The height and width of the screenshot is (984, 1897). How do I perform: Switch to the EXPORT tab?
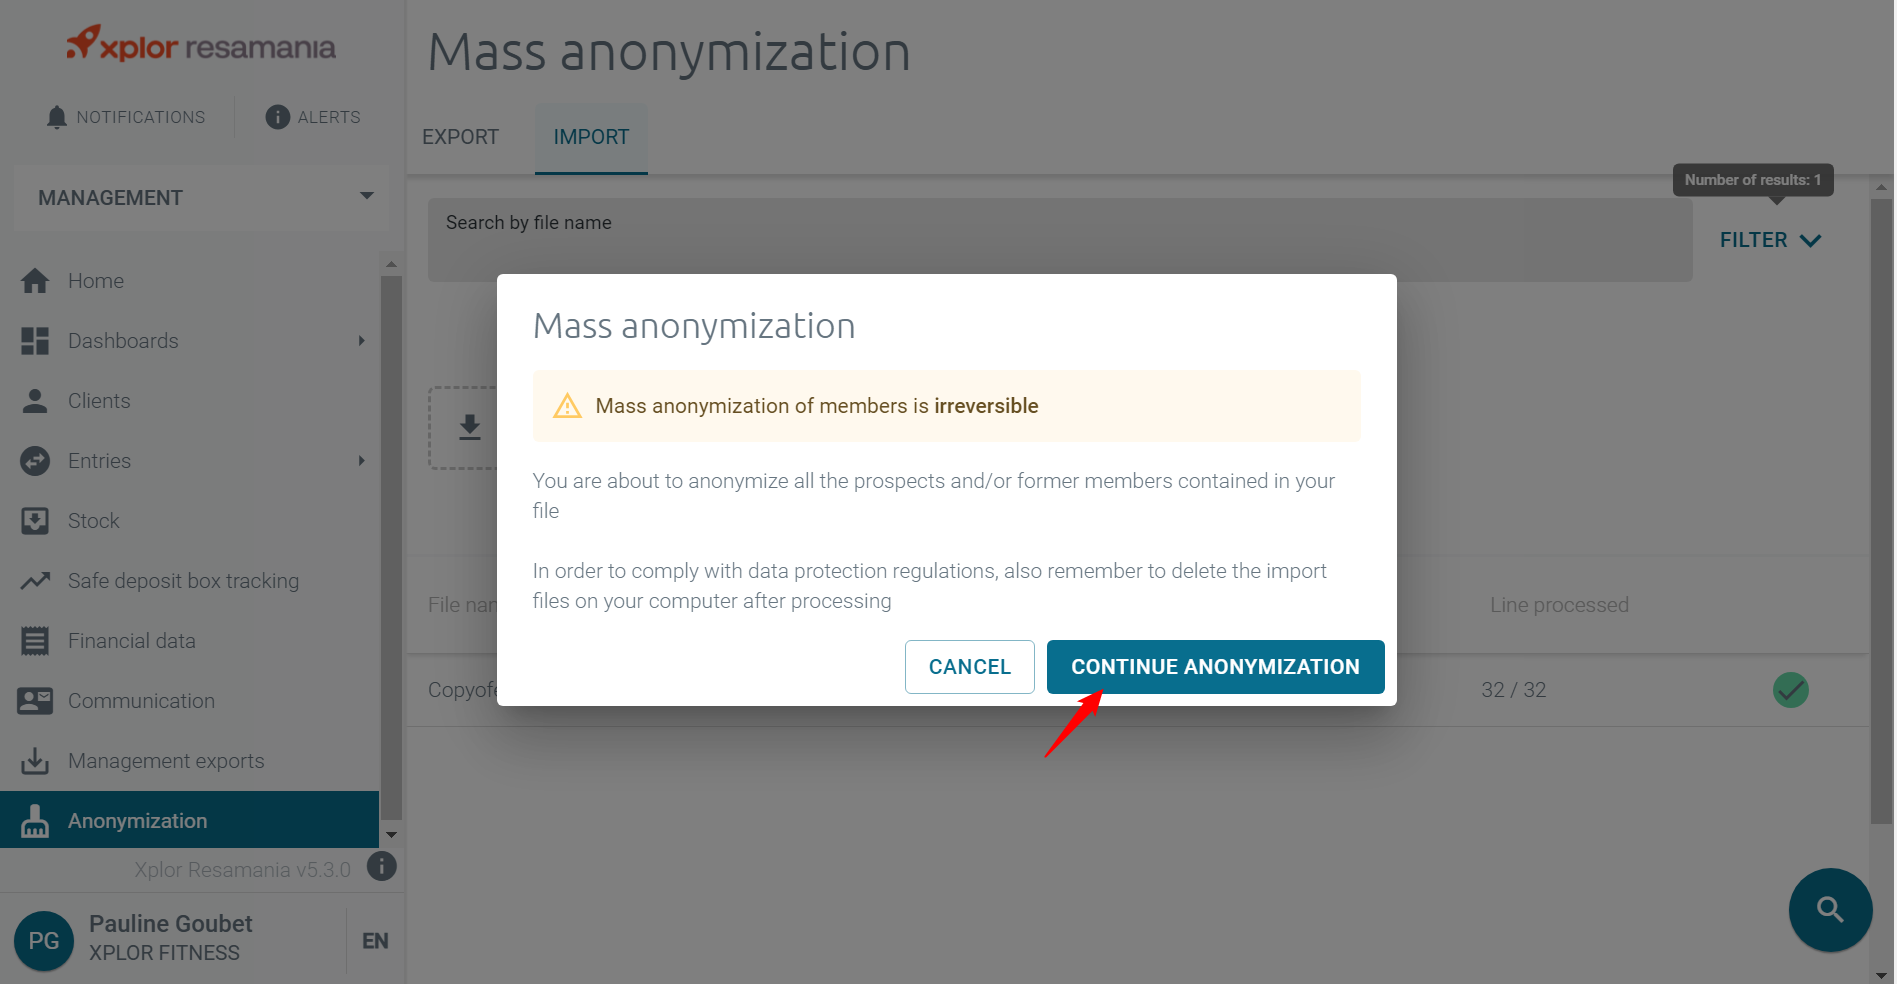pos(460,137)
